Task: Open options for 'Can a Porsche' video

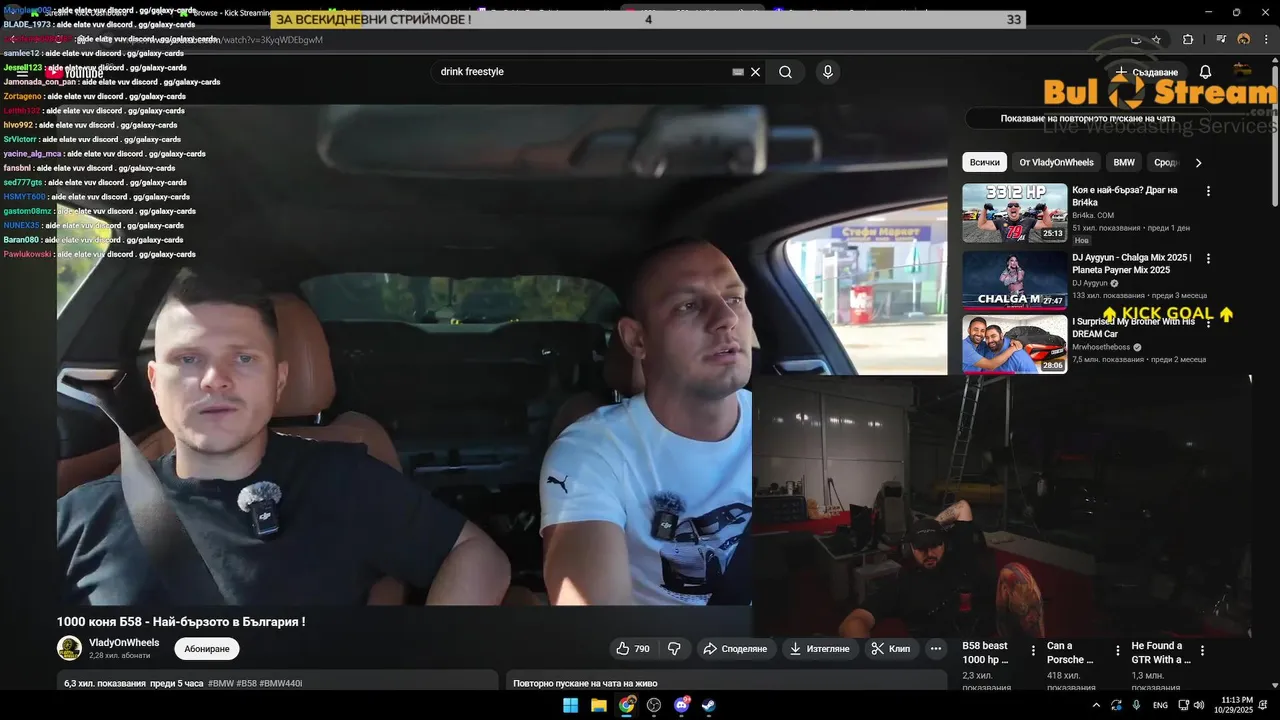Action: [1117, 650]
